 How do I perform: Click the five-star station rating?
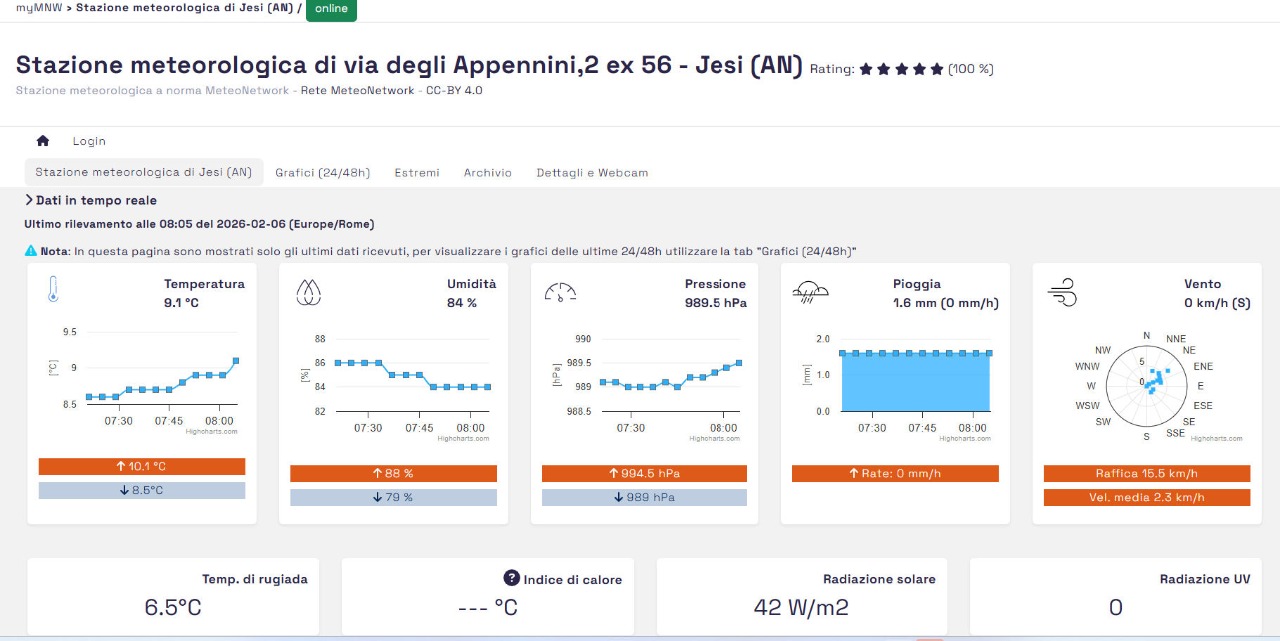(901, 69)
